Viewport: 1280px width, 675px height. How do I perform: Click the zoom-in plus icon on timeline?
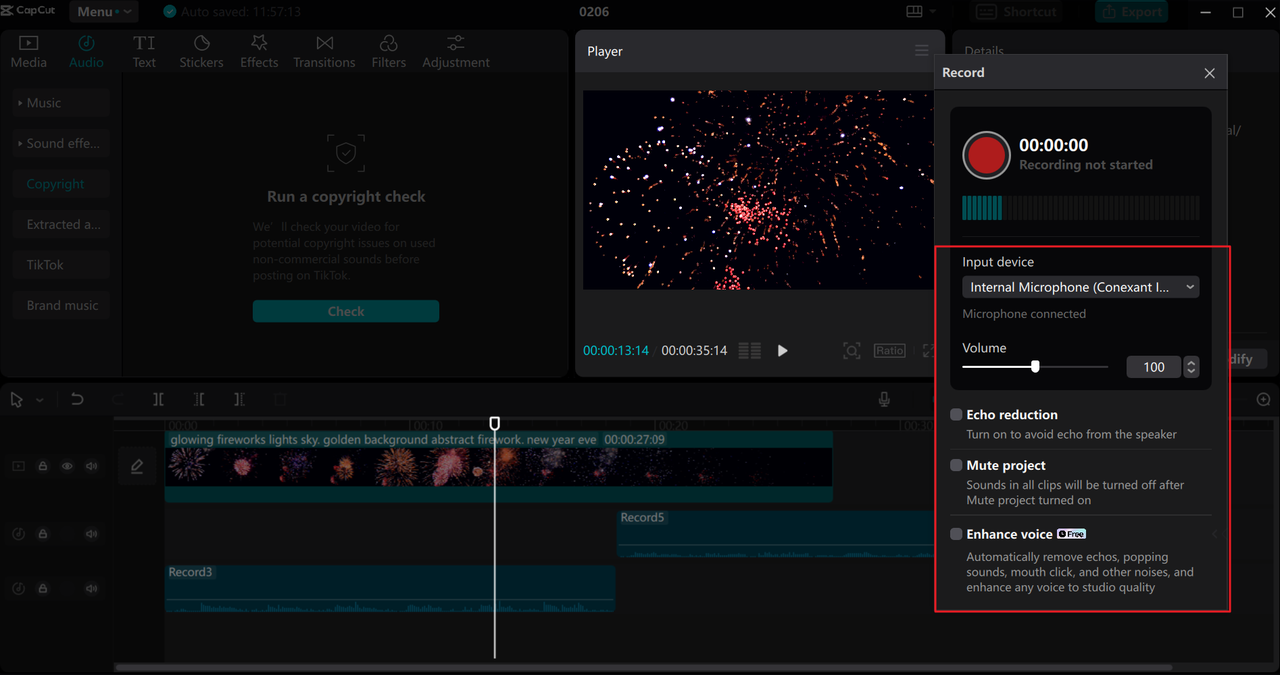click(1263, 399)
